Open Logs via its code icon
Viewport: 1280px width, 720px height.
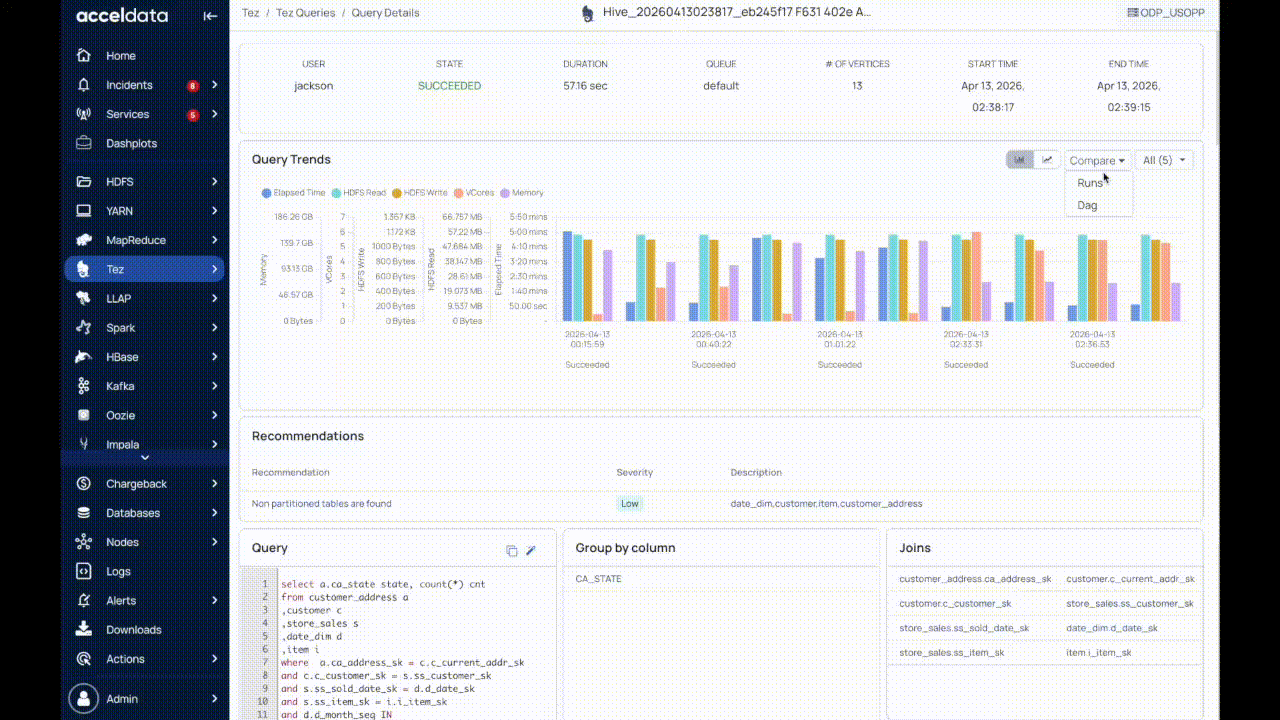(x=84, y=571)
